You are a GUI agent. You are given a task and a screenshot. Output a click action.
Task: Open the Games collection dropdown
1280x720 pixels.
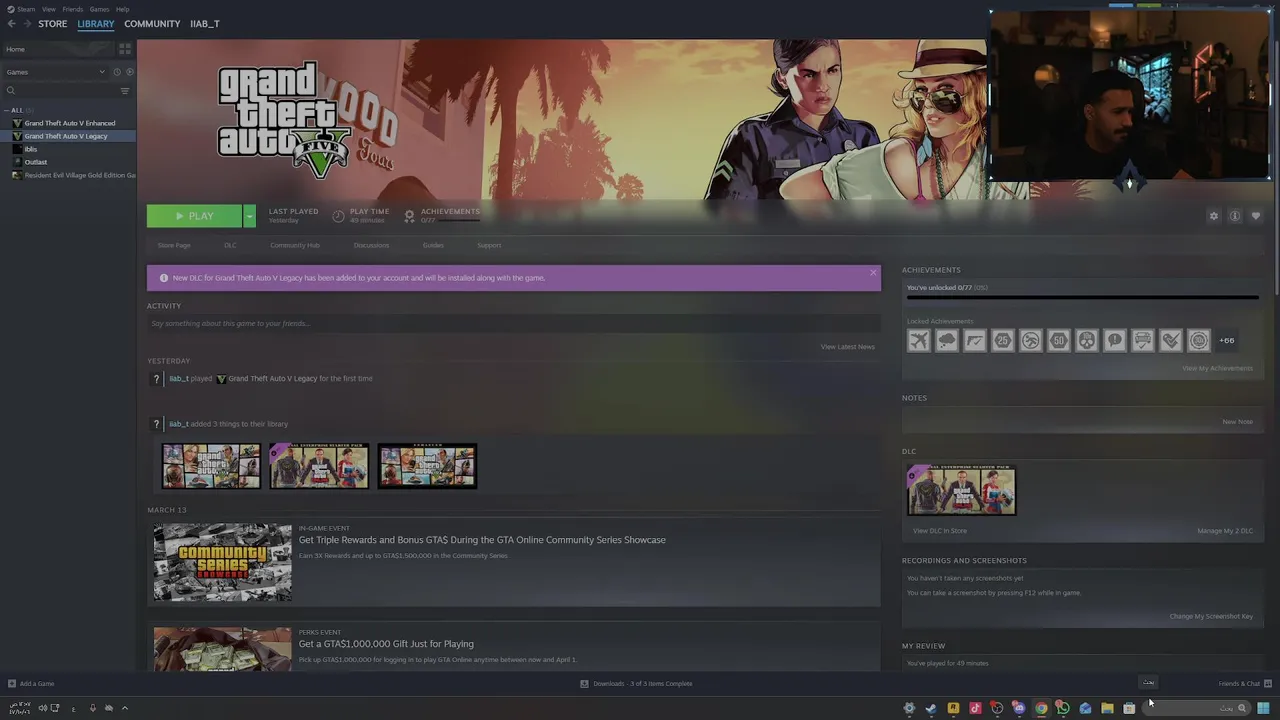tap(55, 72)
